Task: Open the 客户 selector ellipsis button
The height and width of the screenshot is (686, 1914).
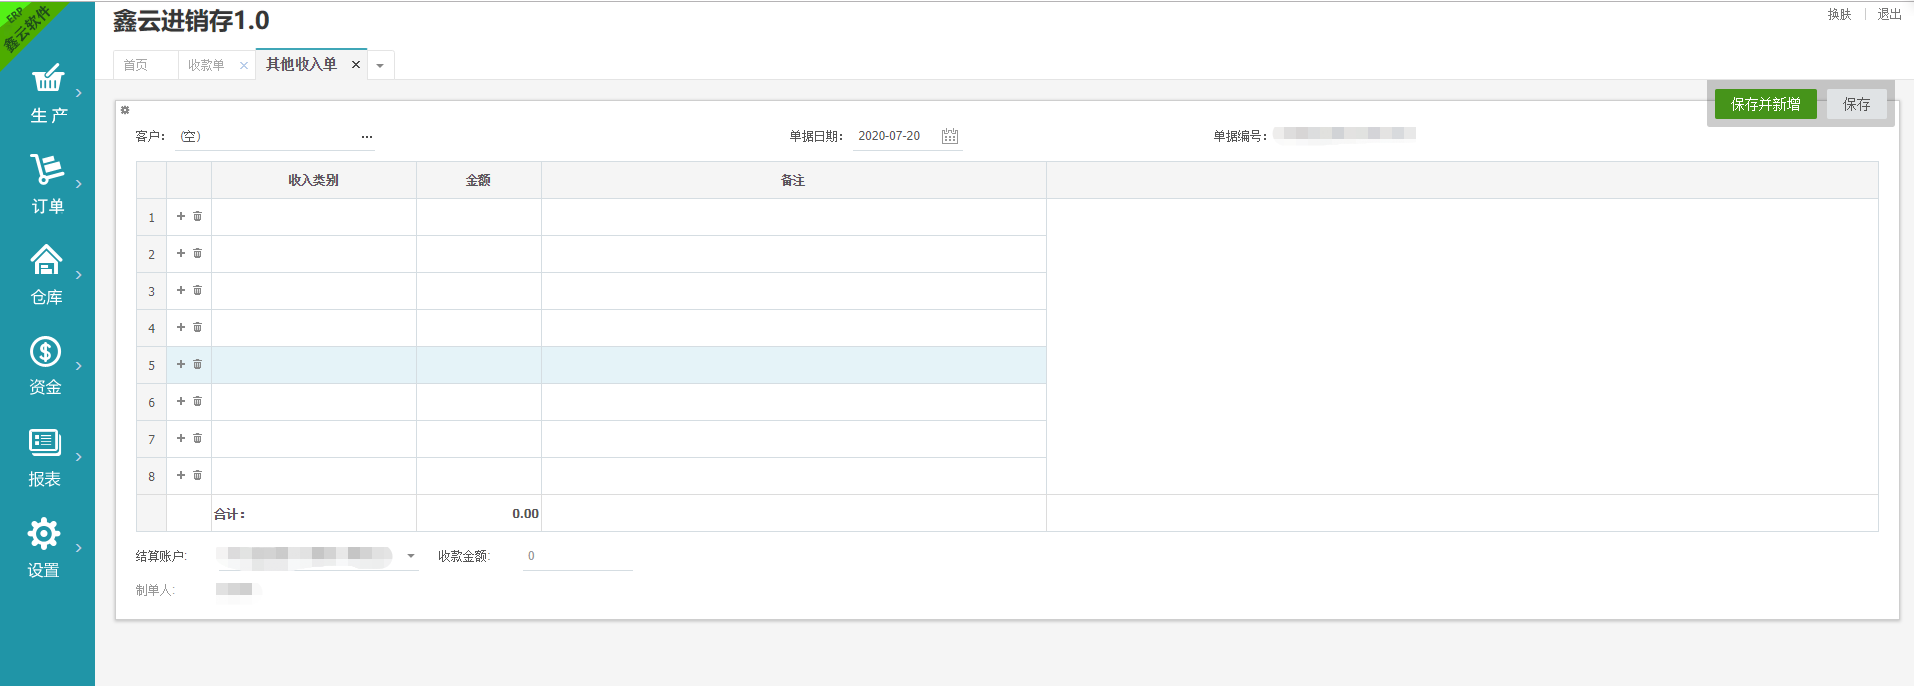Action: pyautogui.click(x=366, y=137)
